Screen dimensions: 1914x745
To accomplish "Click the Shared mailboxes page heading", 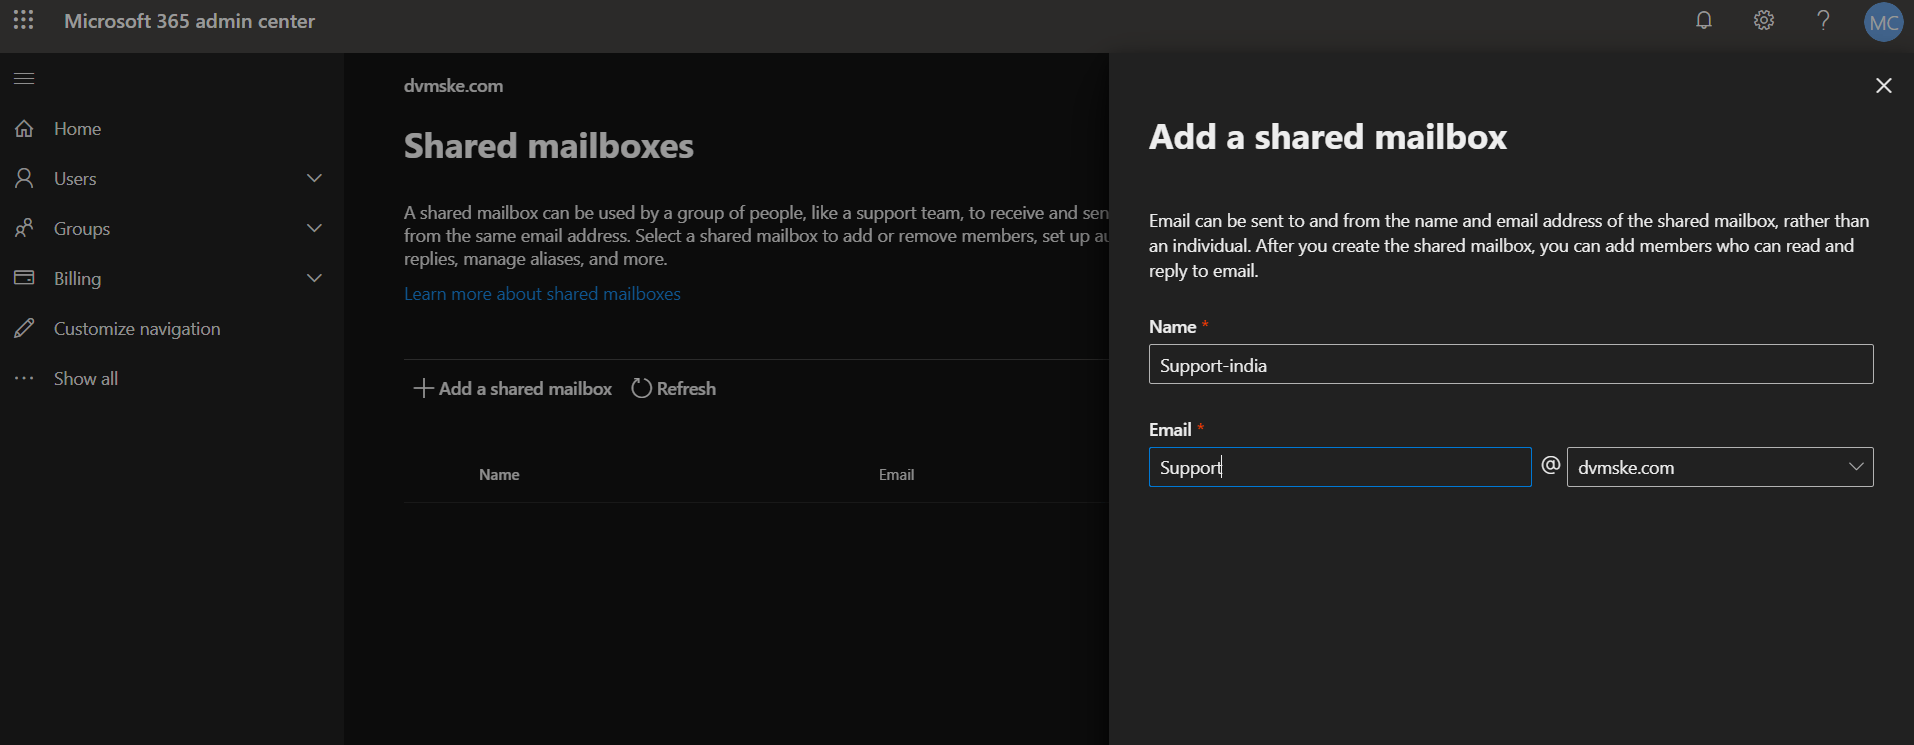I will point(549,146).
